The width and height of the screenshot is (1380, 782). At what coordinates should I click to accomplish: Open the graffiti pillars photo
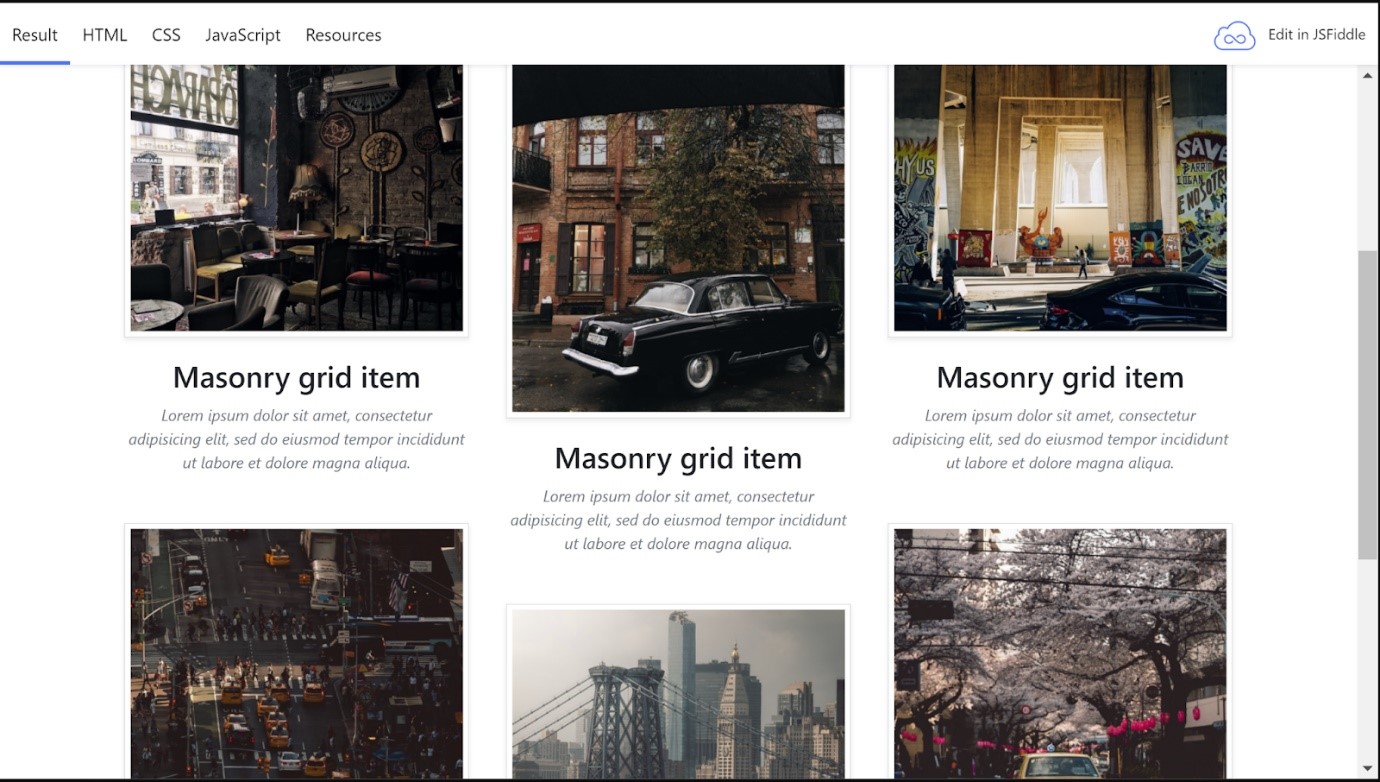(1060, 198)
